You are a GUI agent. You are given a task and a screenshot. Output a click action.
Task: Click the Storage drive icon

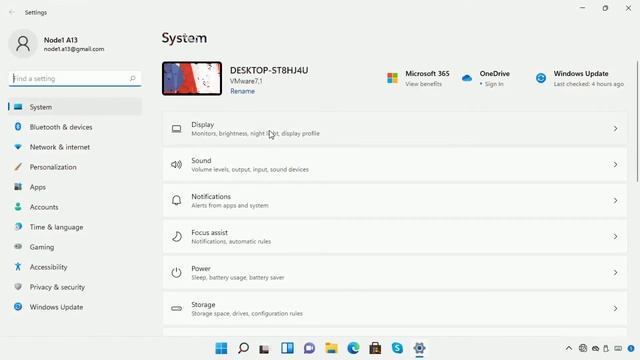coord(176,309)
